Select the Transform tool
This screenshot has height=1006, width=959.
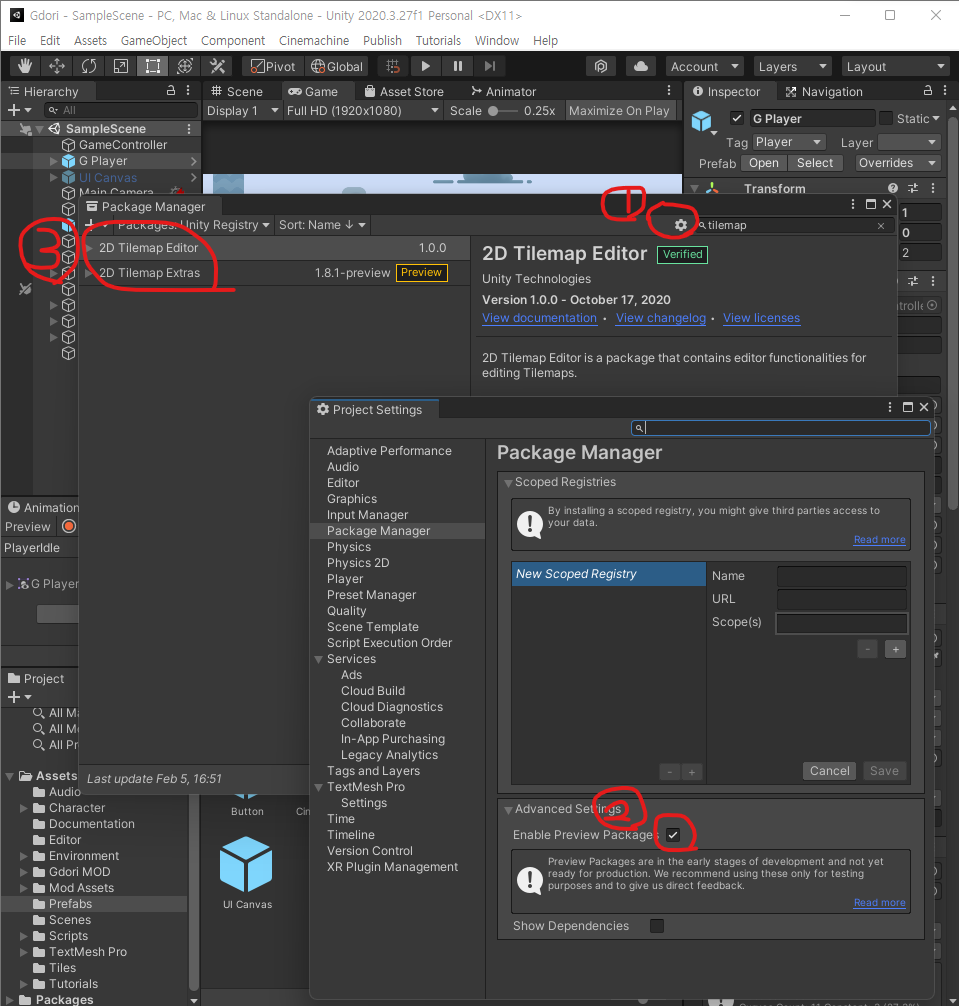pos(185,66)
